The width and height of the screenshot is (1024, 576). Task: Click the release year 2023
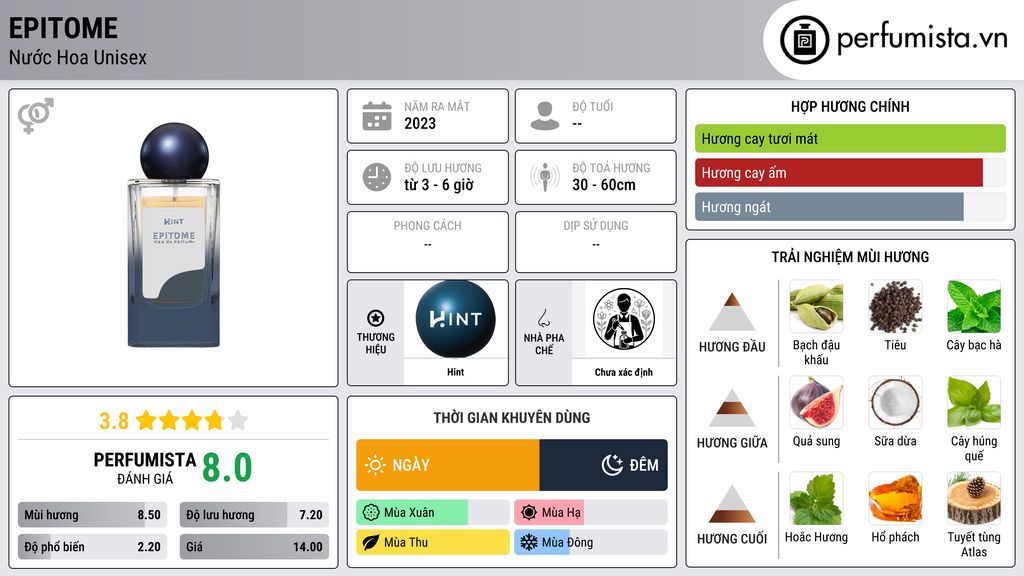tap(420, 123)
